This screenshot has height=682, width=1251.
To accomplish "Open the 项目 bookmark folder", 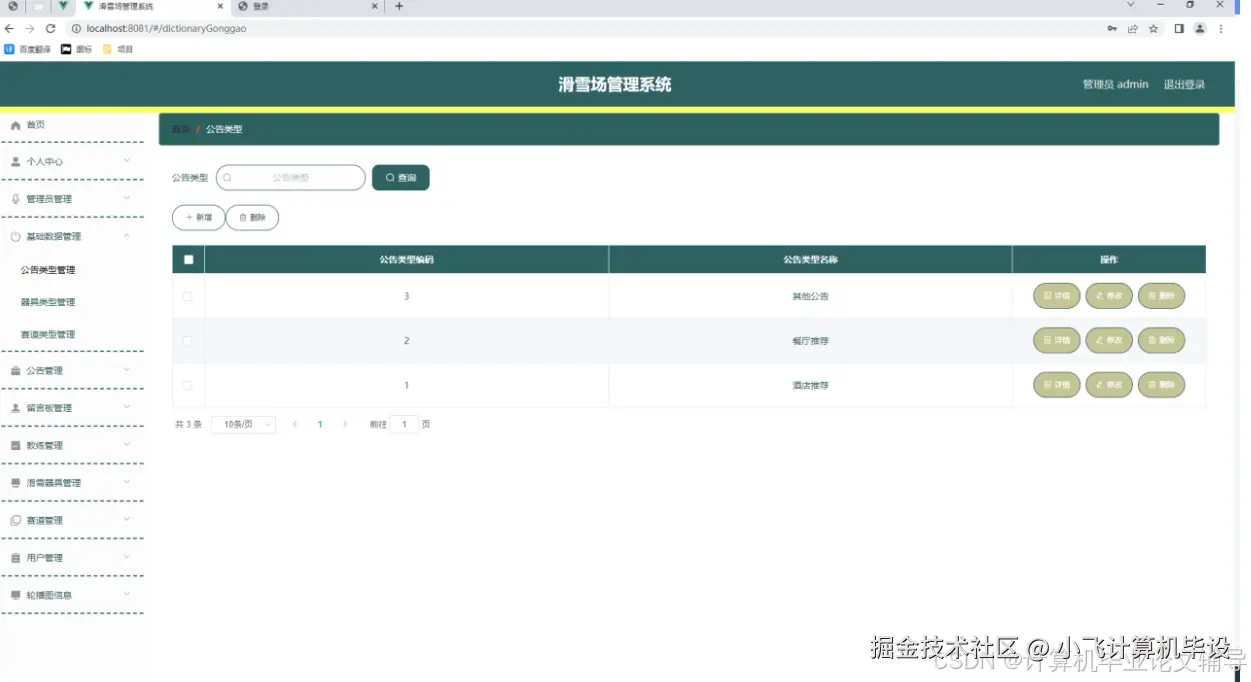I will (x=118, y=49).
